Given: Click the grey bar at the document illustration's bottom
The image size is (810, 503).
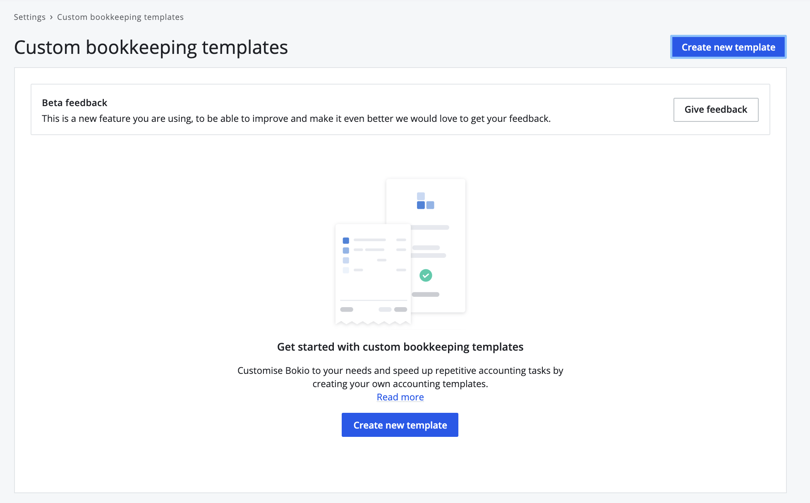Looking at the screenshot, I should tap(426, 295).
